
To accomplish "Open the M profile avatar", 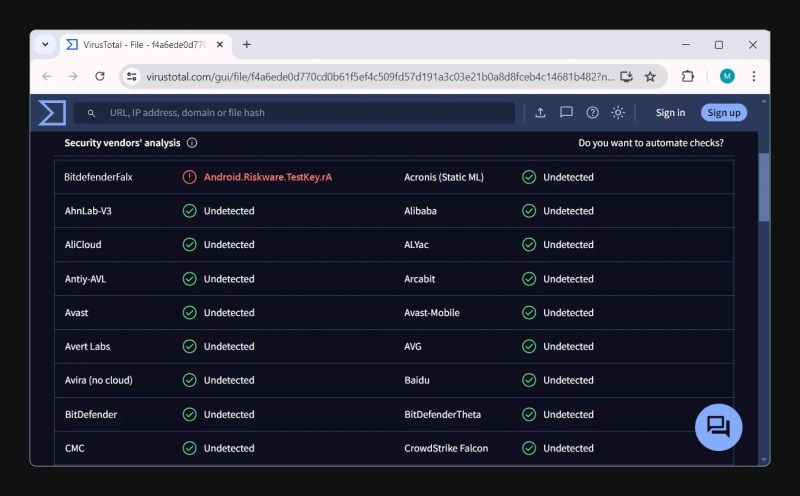I will click(727, 77).
